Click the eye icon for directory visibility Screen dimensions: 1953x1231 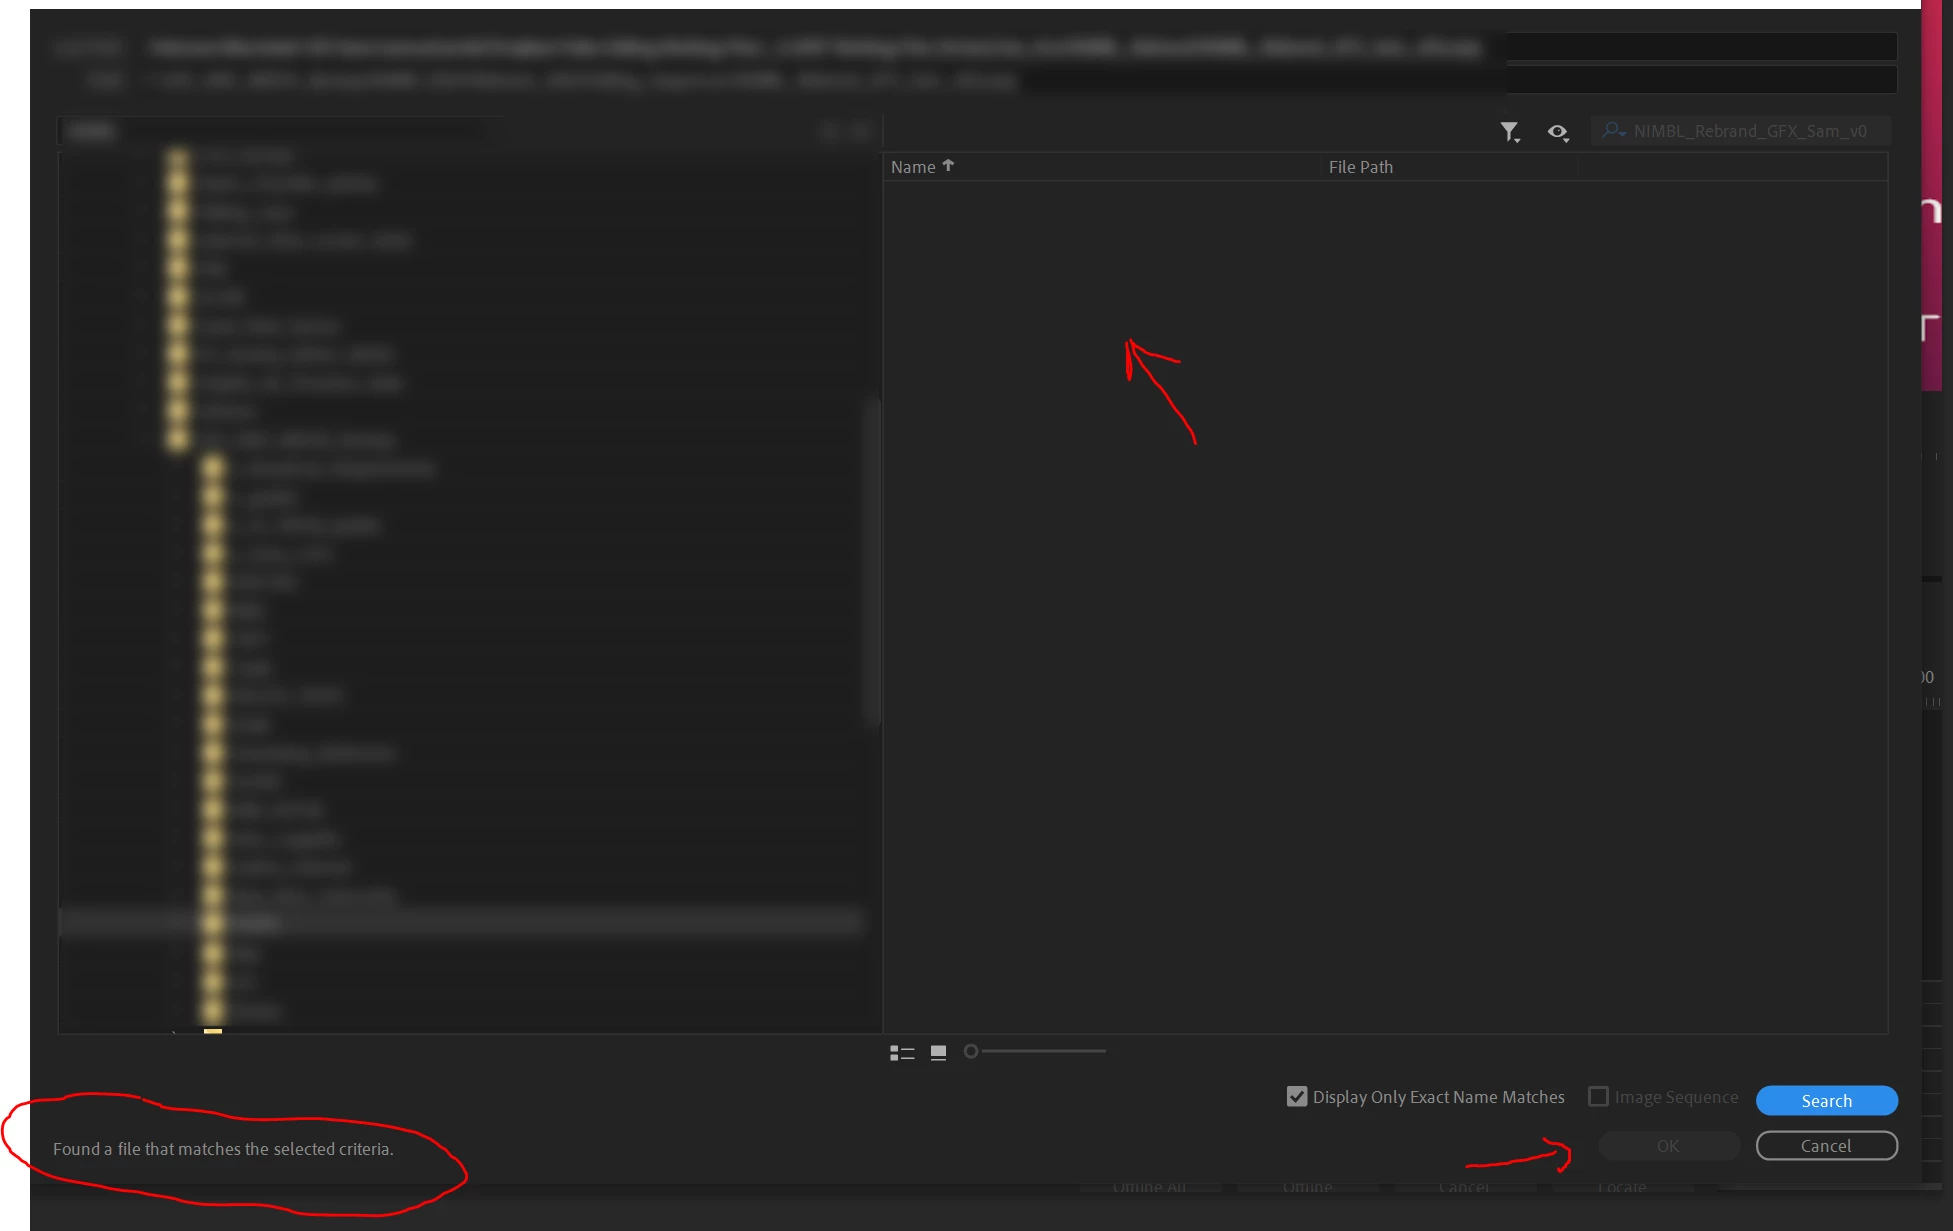tap(1557, 131)
